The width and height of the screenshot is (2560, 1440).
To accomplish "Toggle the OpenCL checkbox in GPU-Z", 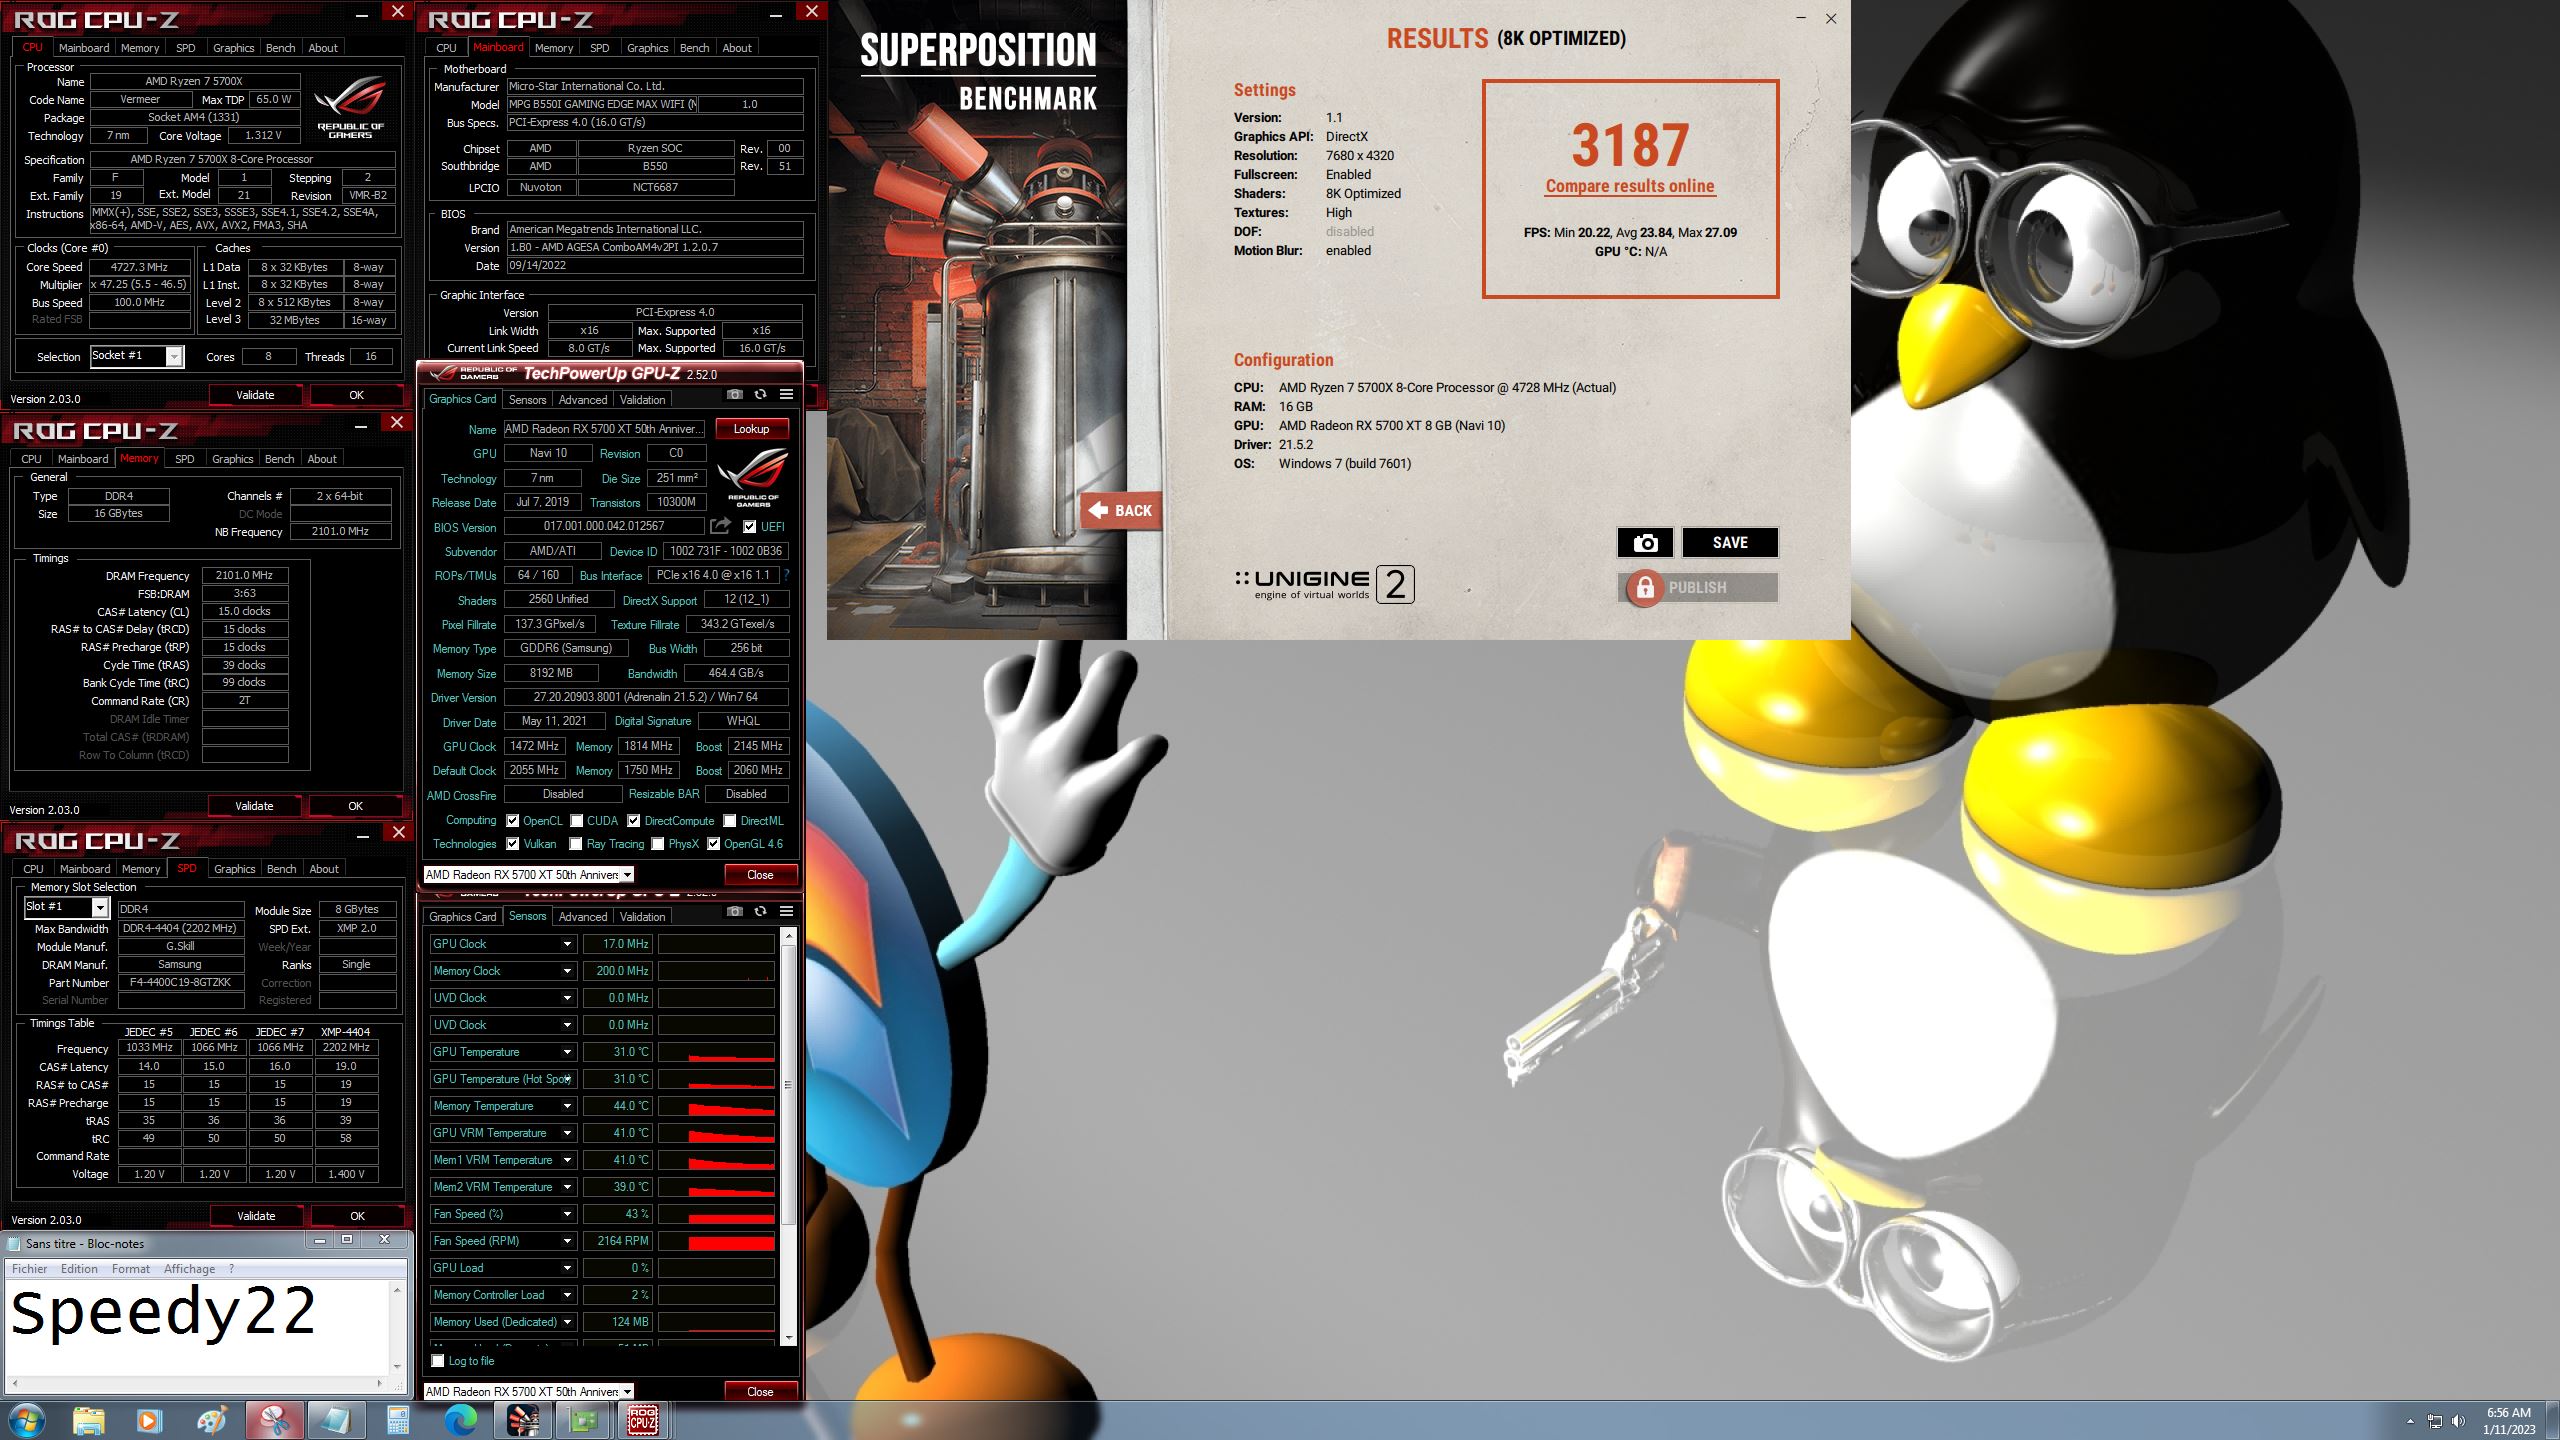I will pyautogui.click(x=513, y=821).
